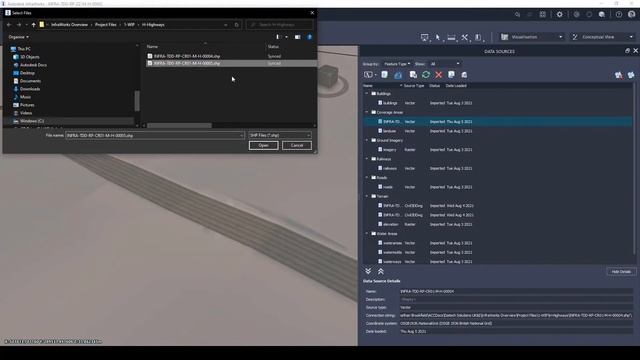Toggle the preview pane icon in file dialog
Screen dimensions: 640x360
pos(298,37)
